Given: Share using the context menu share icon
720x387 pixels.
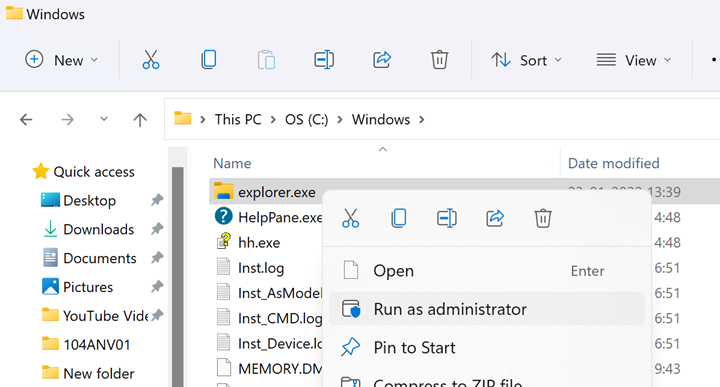Looking at the screenshot, I should (x=495, y=218).
